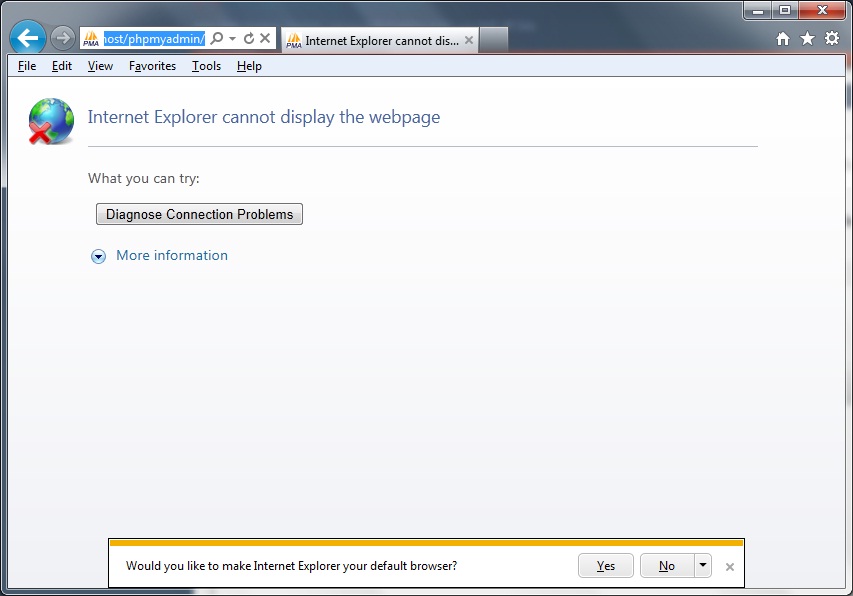This screenshot has width=853, height=596.
Task: Stop loading with the address bar X
Action: point(265,38)
